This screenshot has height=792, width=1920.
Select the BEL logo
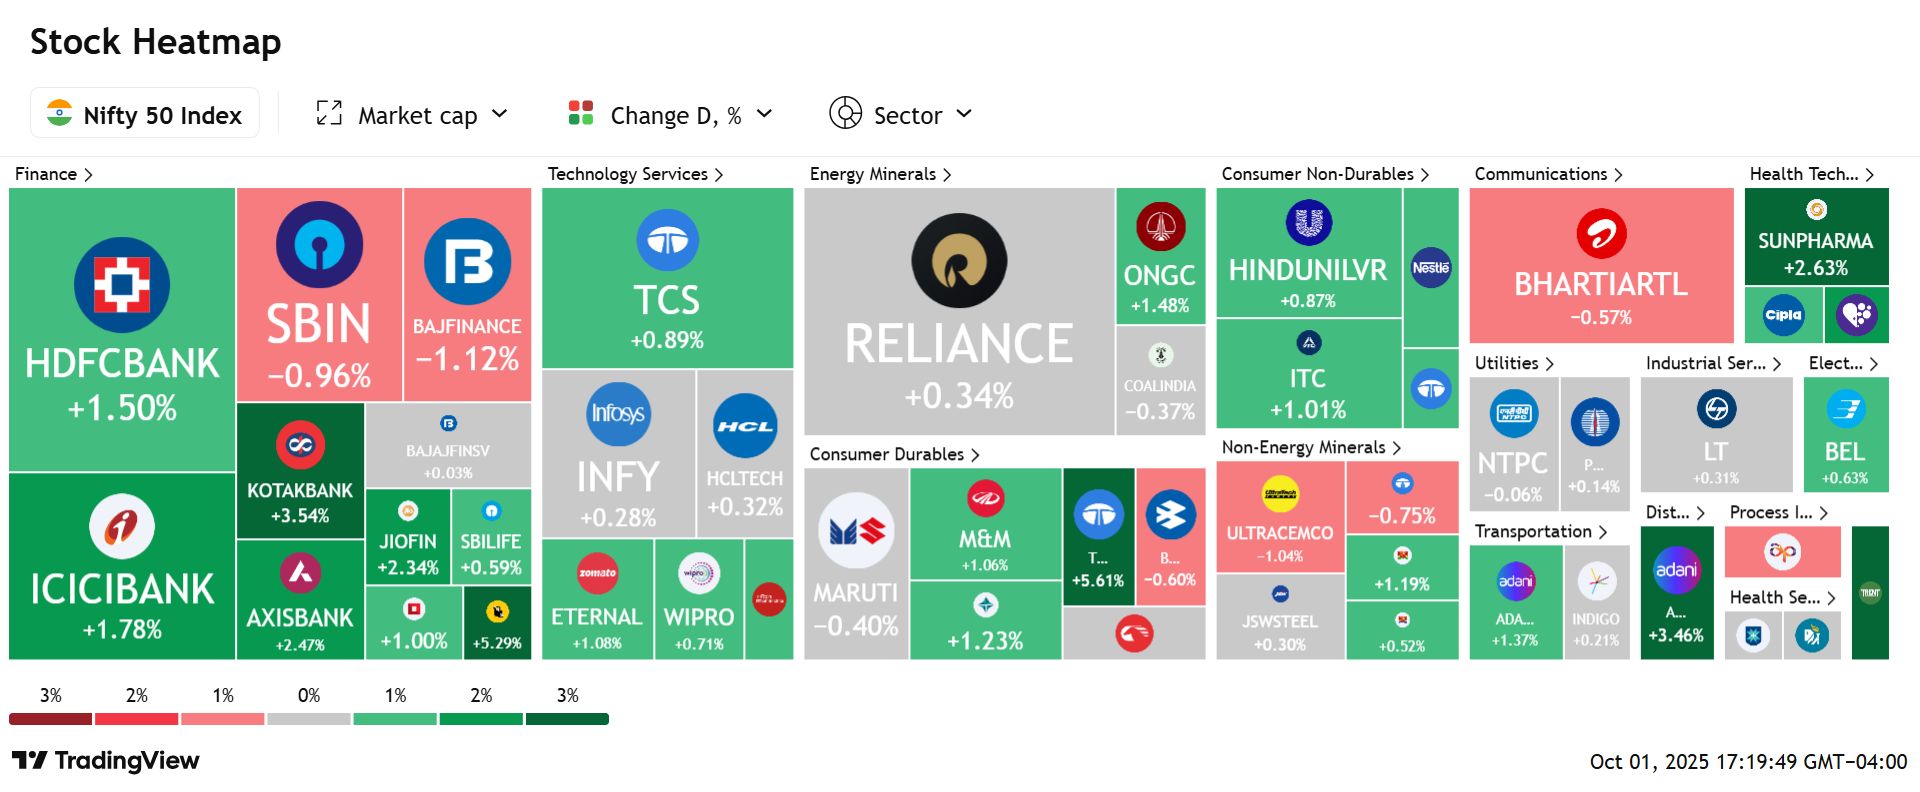click(x=1845, y=409)
